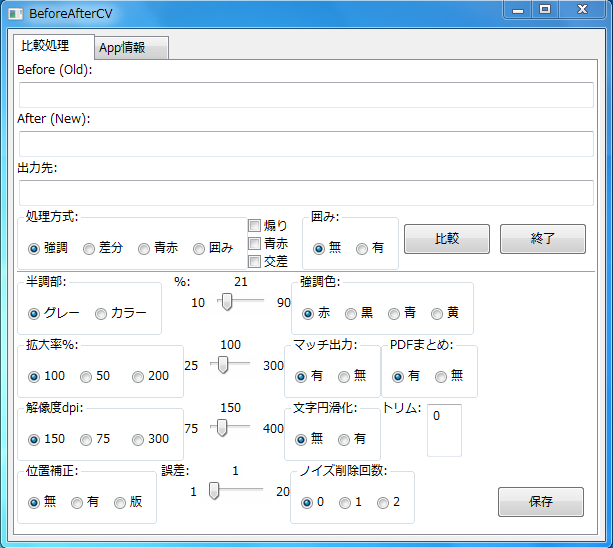Set 位置補正 to 無
The image size is (613, 548).
(x=42, y=502)
